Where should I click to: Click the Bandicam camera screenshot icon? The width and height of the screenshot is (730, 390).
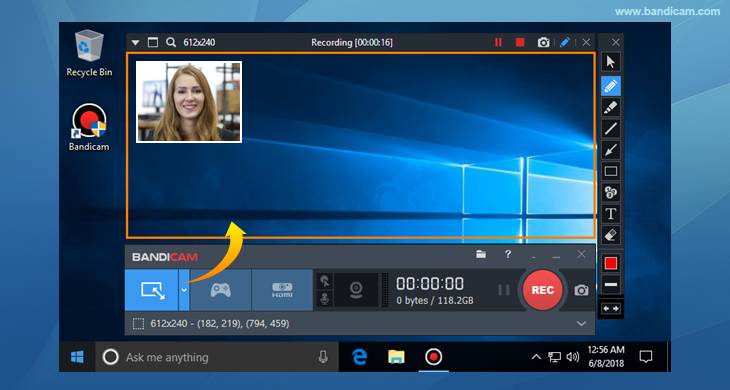[581, 290]
